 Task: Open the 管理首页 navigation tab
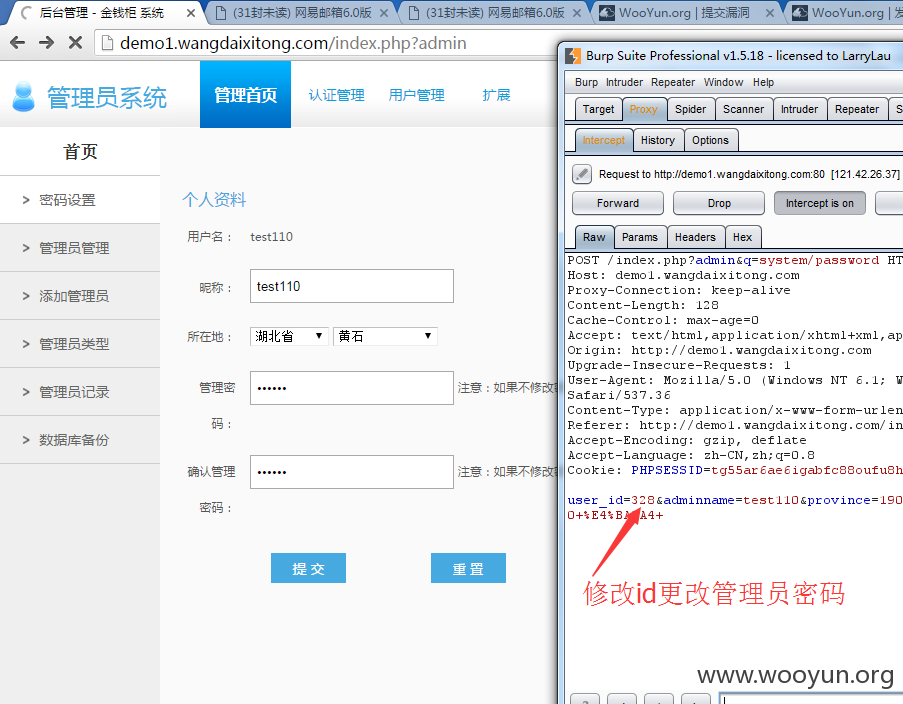tap(245, 94)
